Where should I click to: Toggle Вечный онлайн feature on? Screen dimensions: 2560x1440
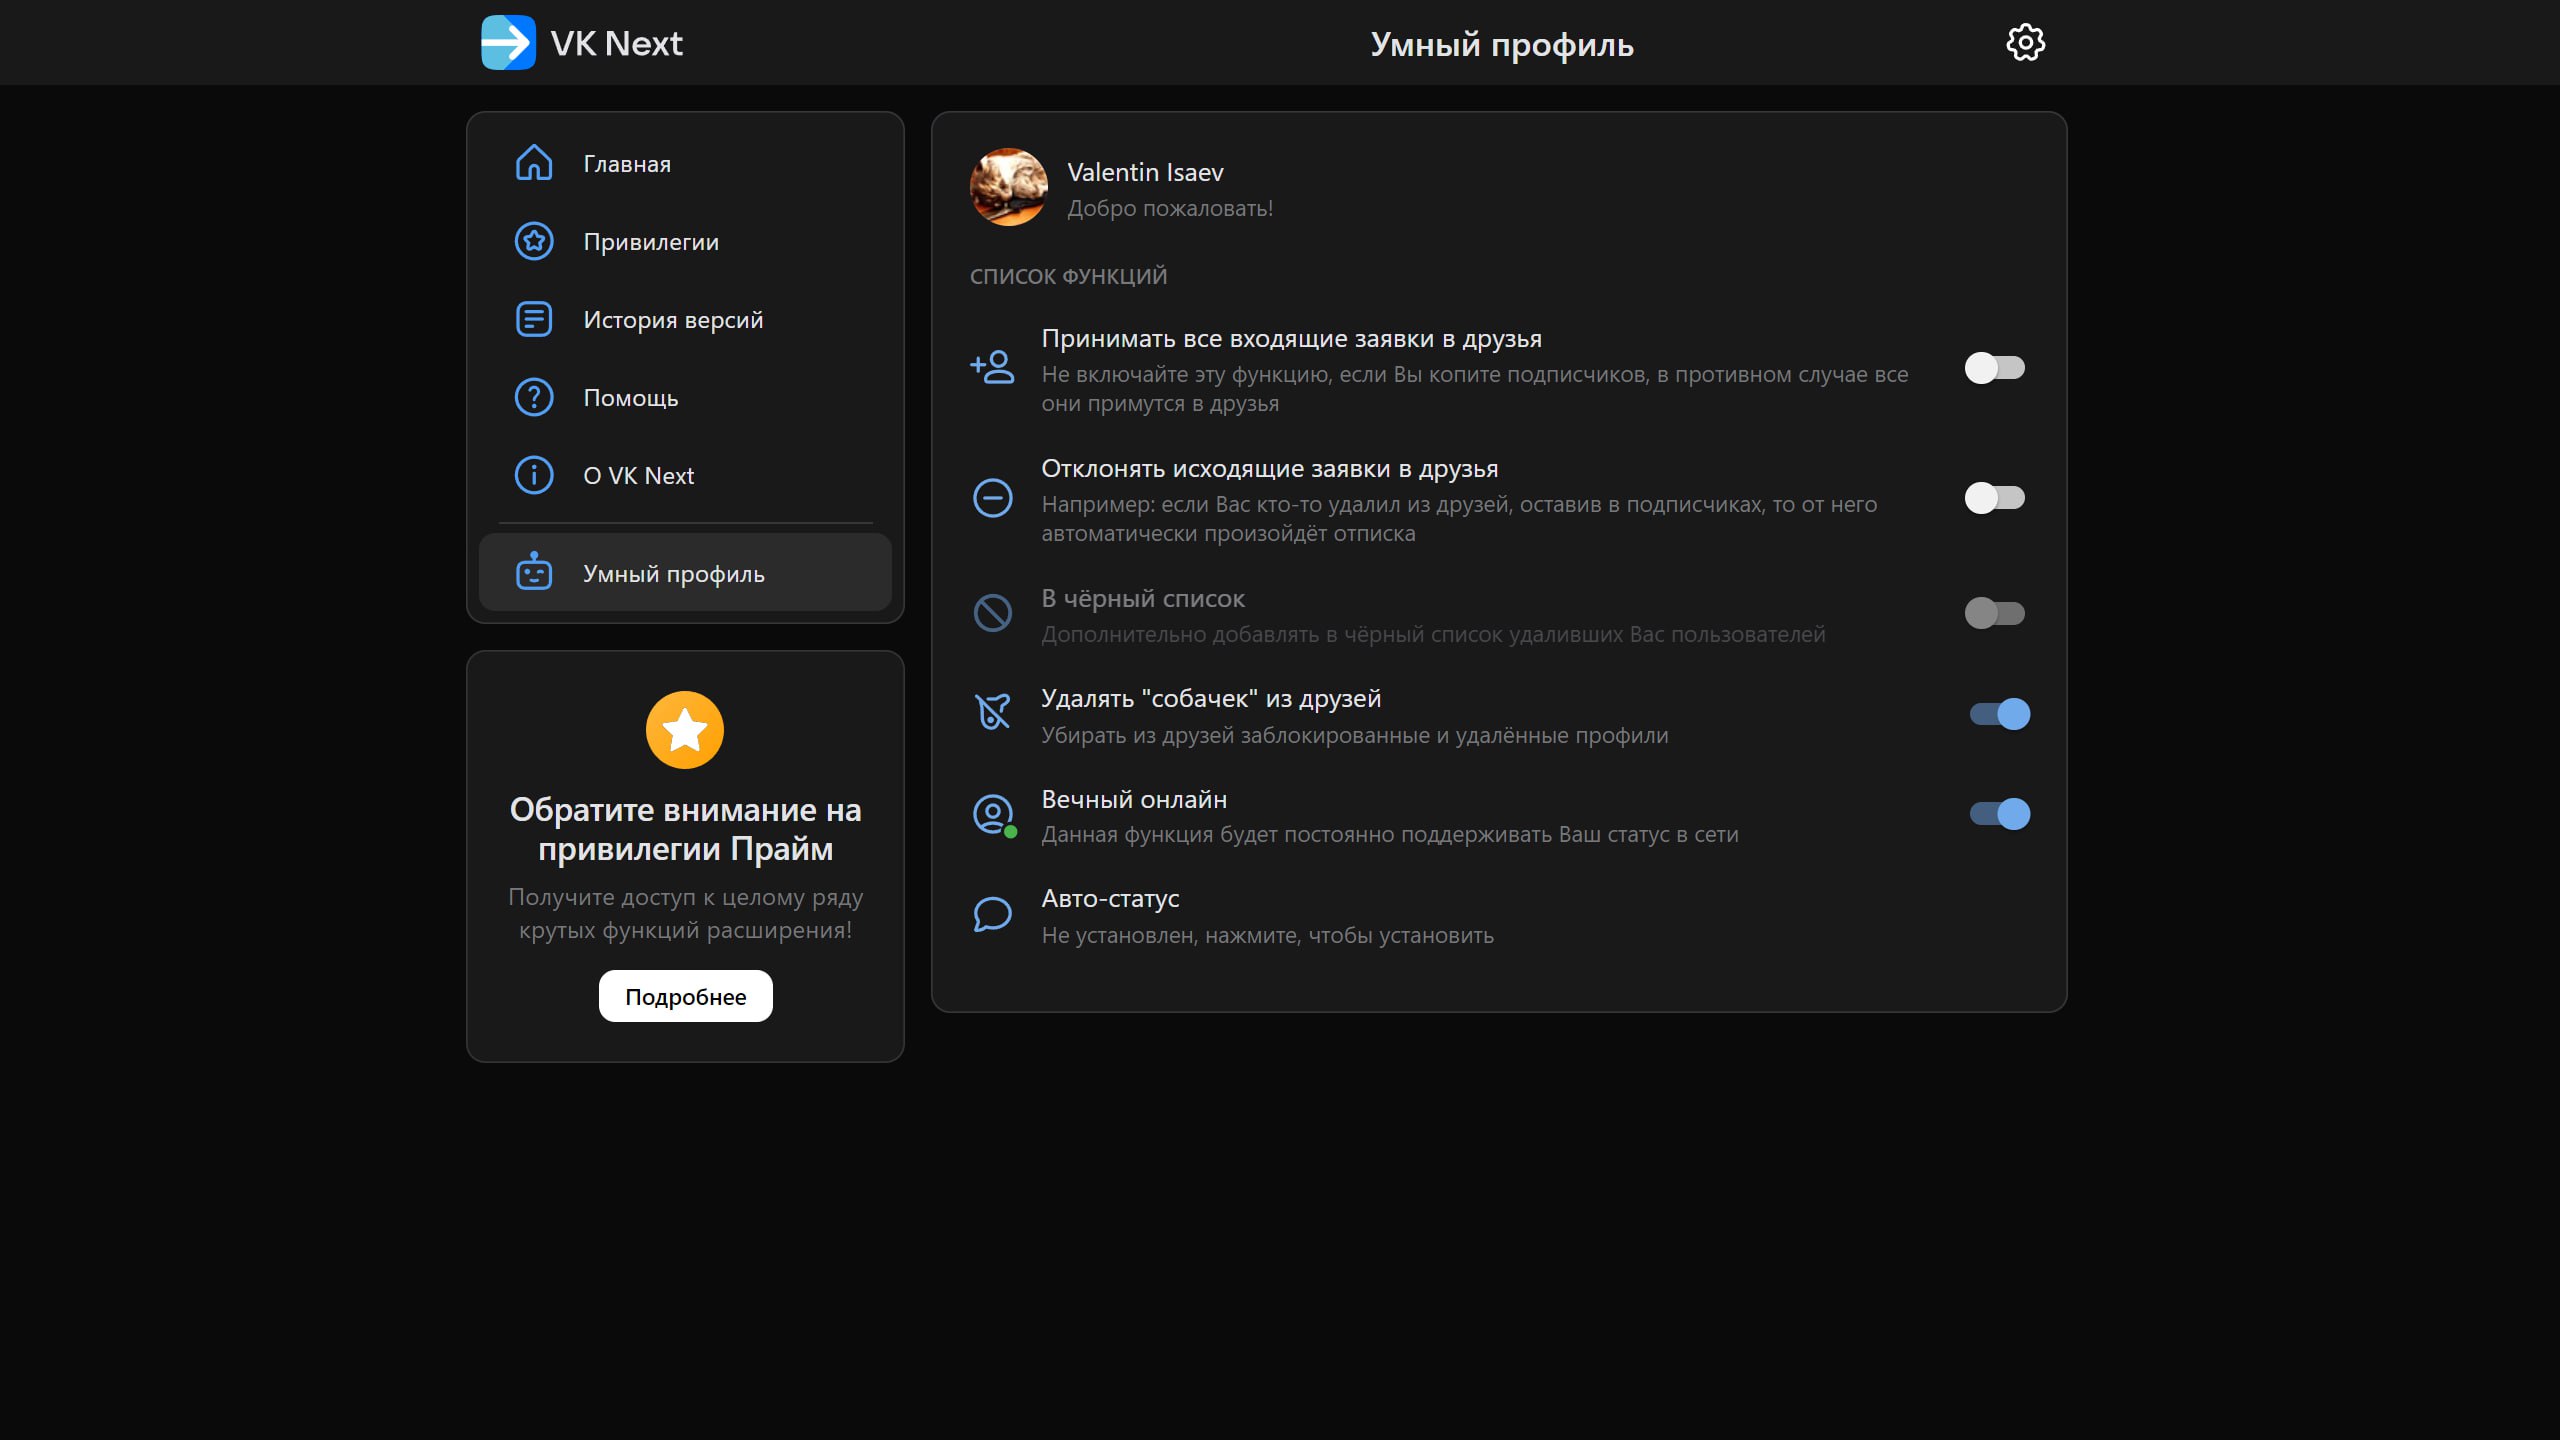[1997, 814]
